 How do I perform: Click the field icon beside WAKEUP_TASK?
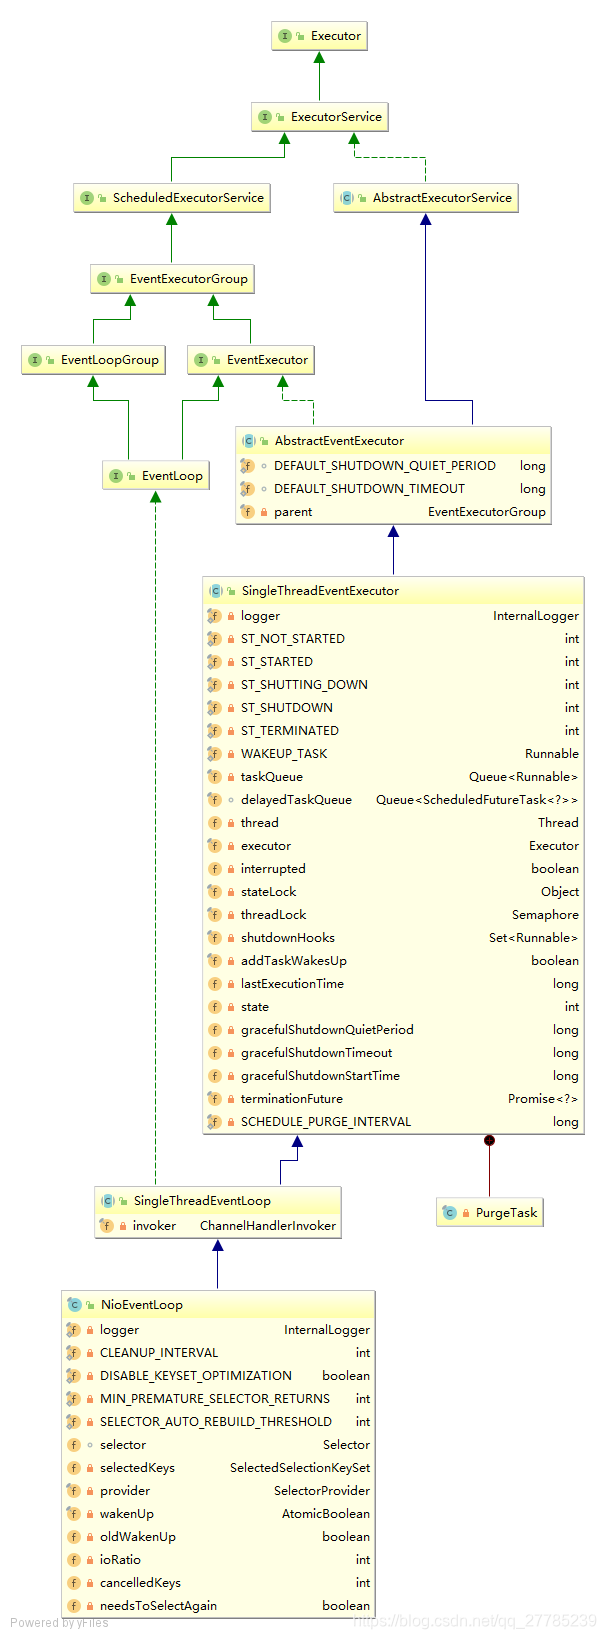tap(214, 754)
